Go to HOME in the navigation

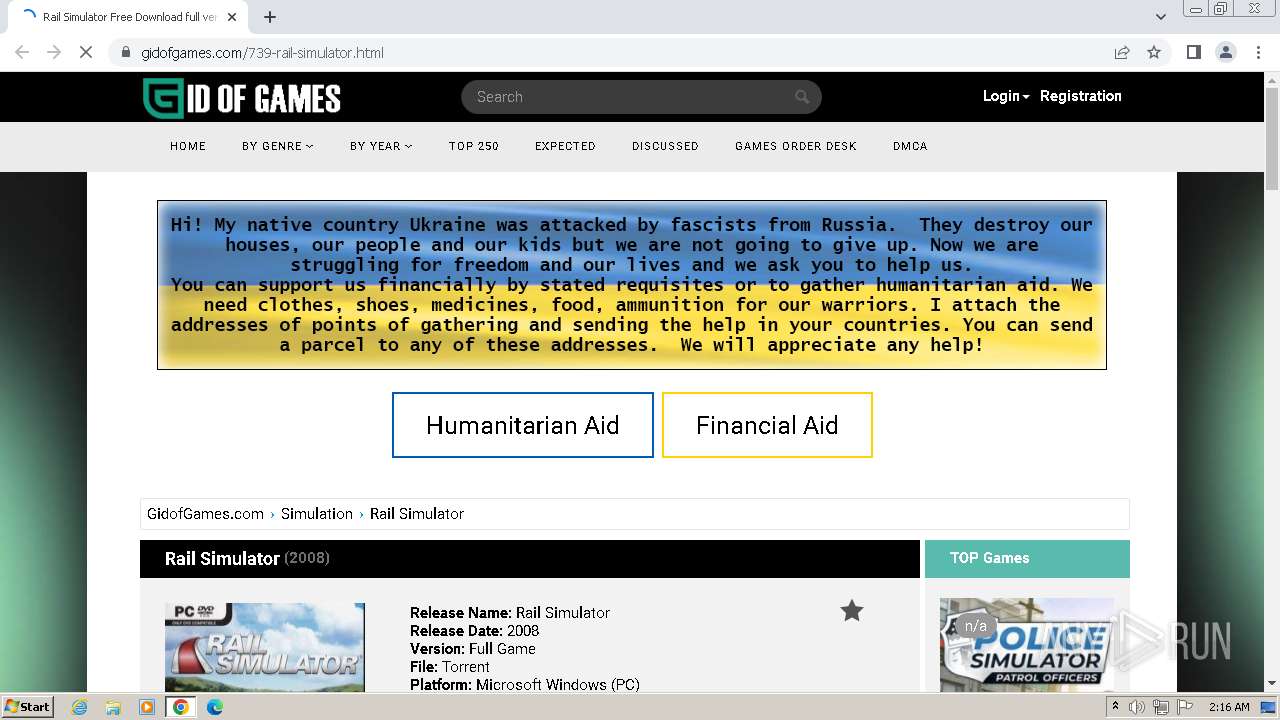(x=188, y=146)
